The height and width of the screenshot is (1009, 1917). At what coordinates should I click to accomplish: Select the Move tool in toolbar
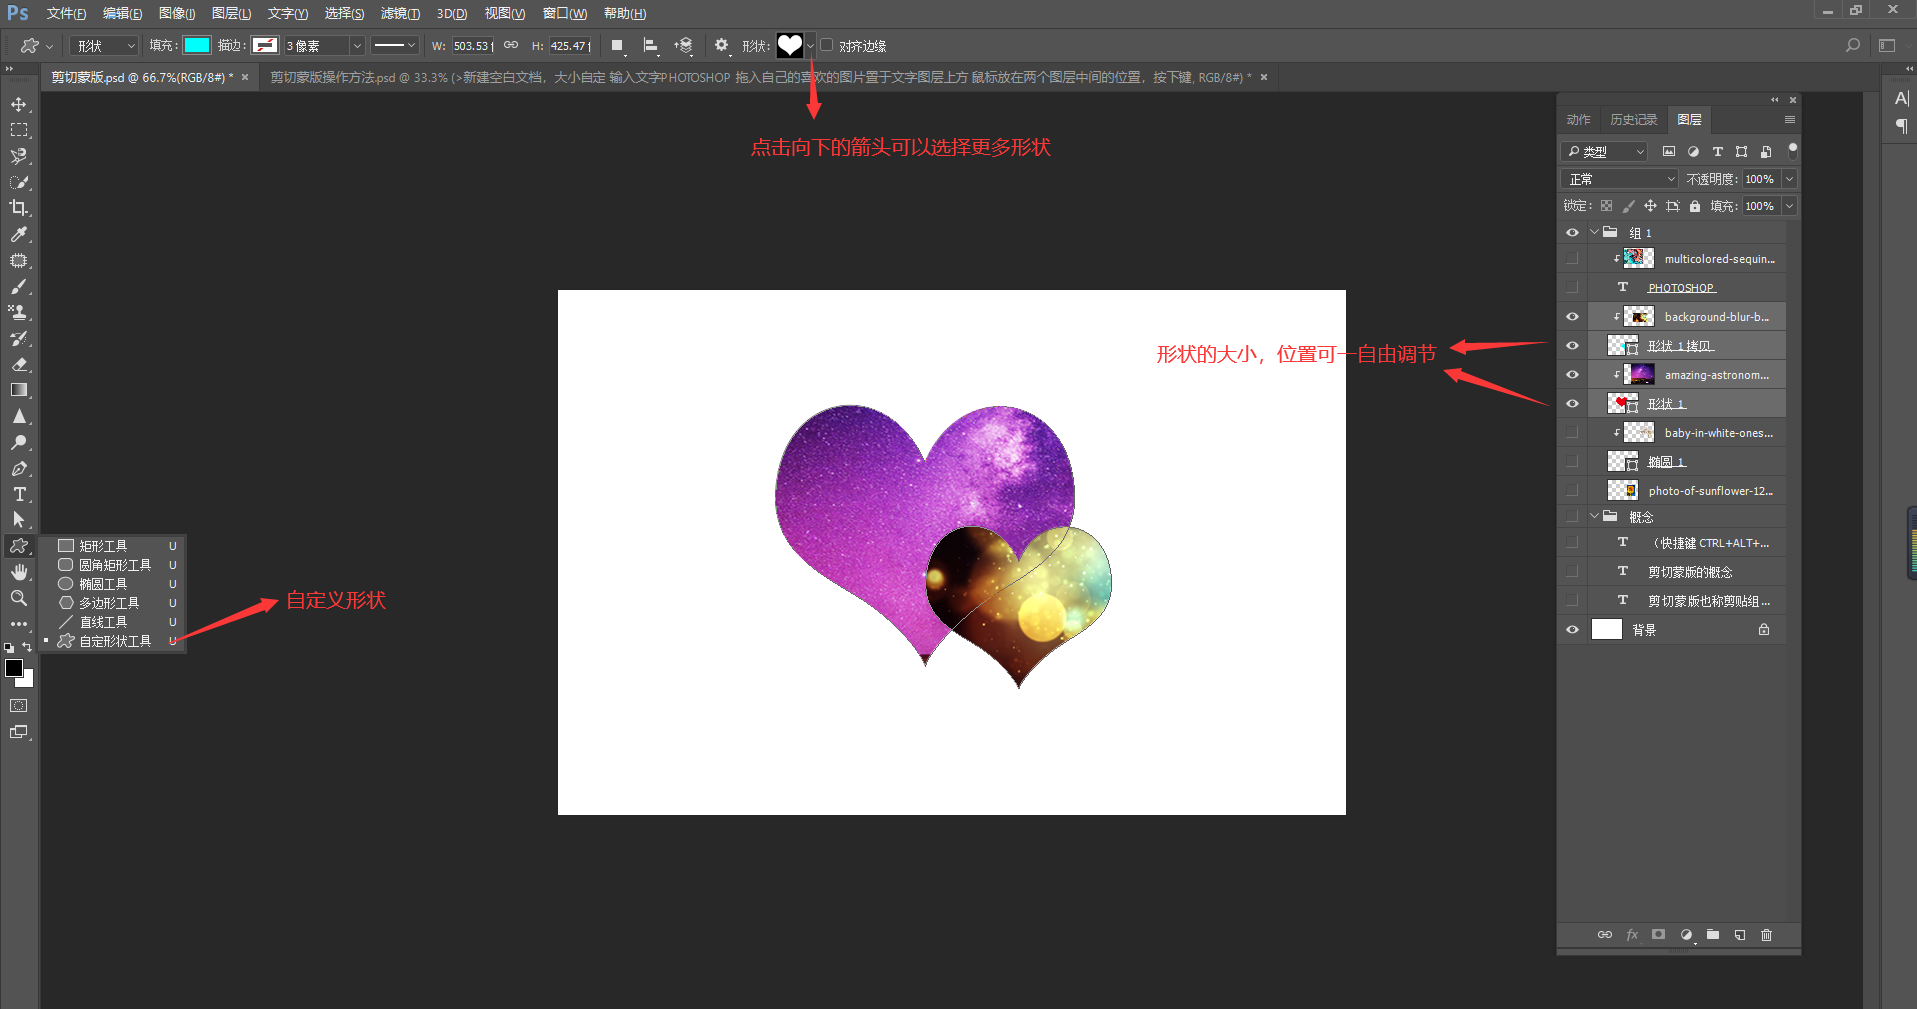pyautogui.click(x=19, y=105)
